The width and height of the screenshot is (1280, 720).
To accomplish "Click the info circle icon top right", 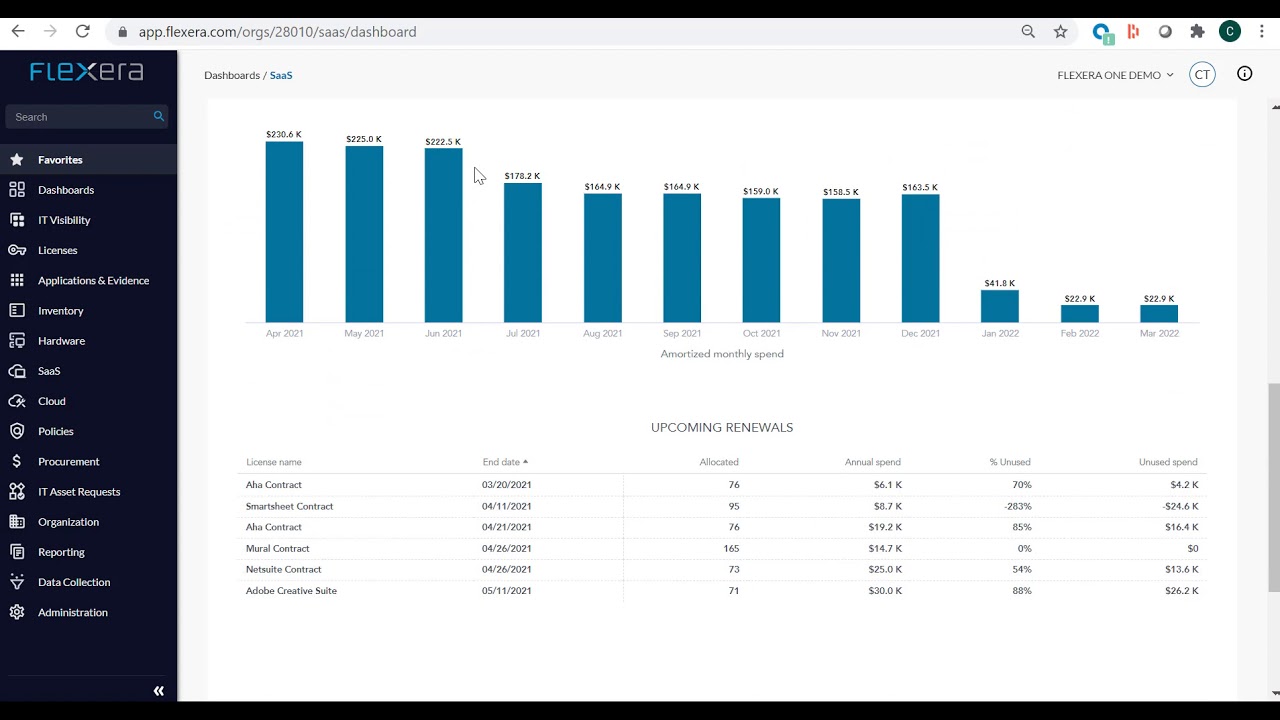I will coord(1245,74).
